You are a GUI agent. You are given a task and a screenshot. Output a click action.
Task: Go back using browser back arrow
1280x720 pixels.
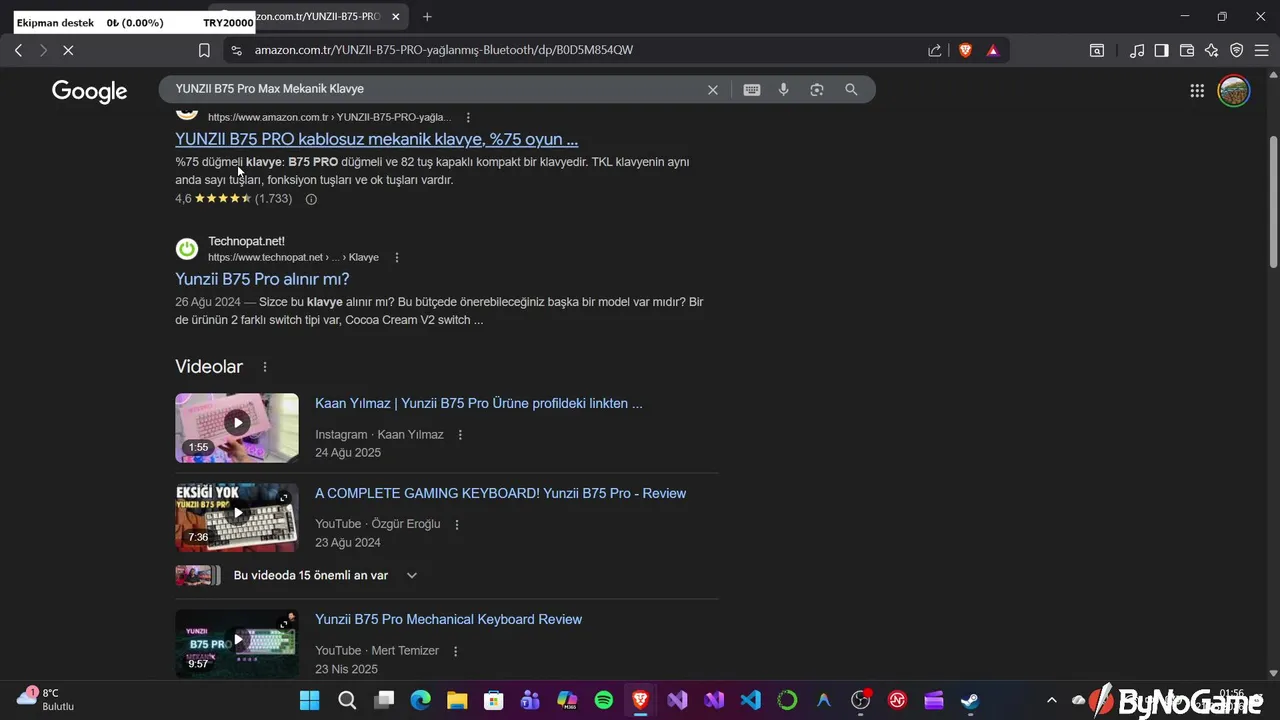(18, 50)
